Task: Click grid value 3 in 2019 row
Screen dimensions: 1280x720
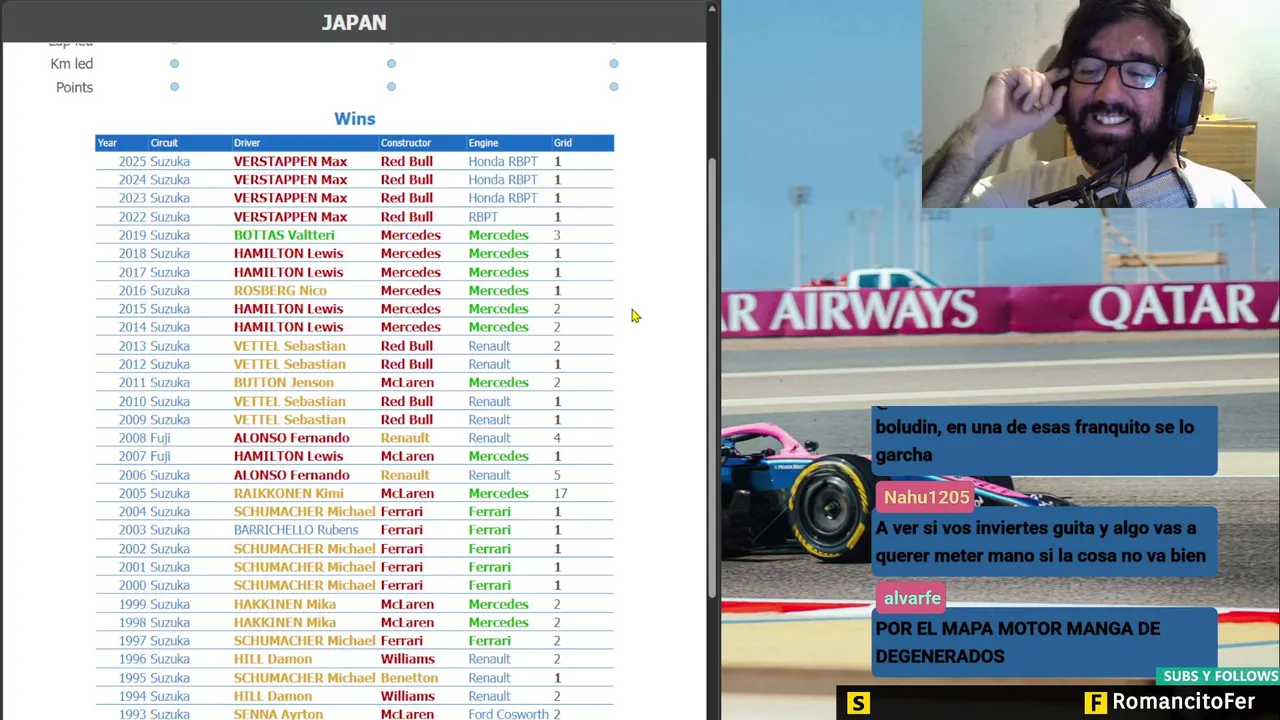Action: [x=557, y=235]
